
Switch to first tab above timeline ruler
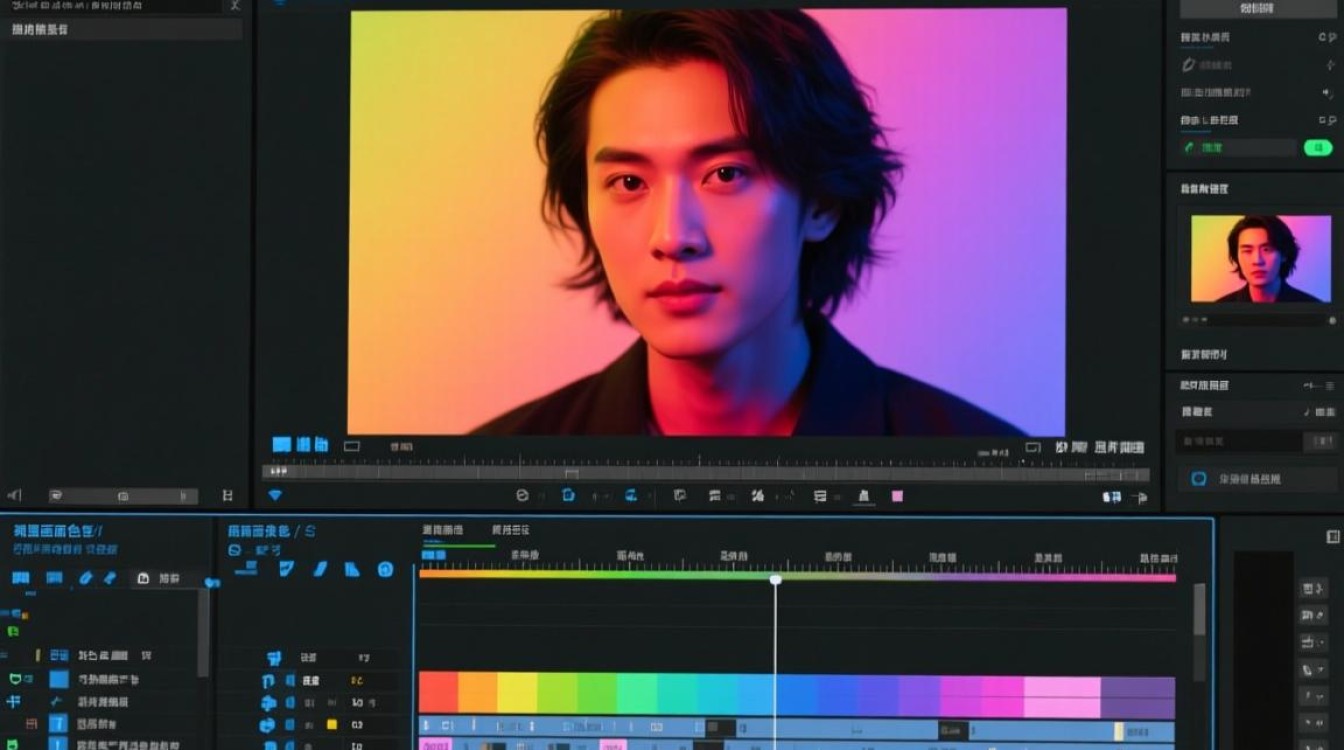(443, 529)
